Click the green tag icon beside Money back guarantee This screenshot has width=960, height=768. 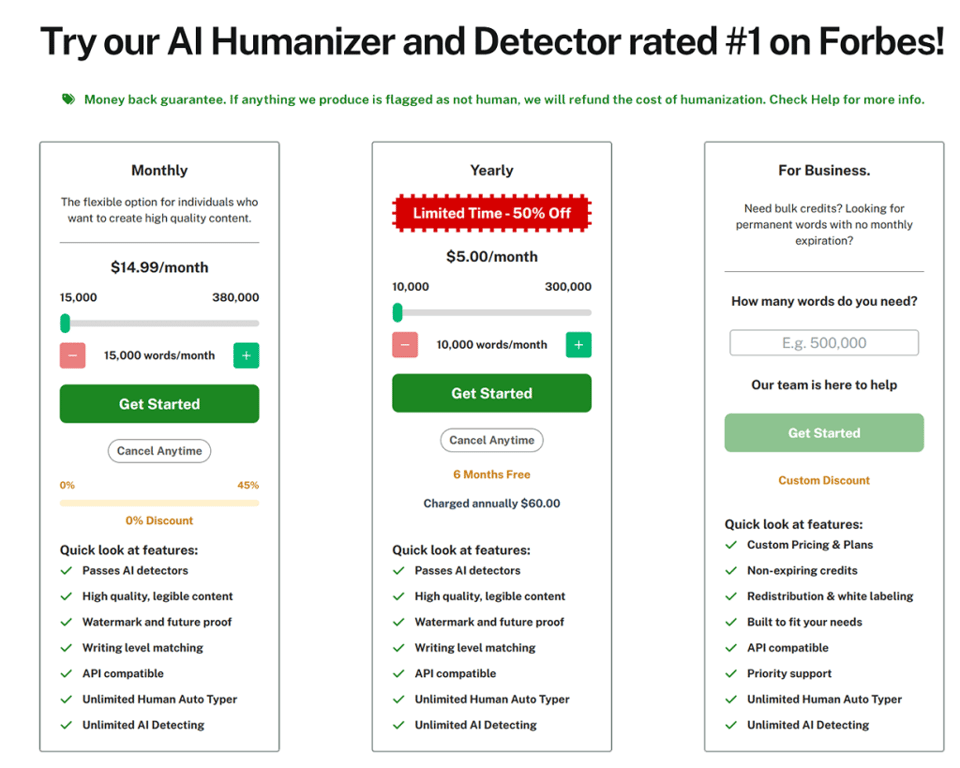(68, 99)
